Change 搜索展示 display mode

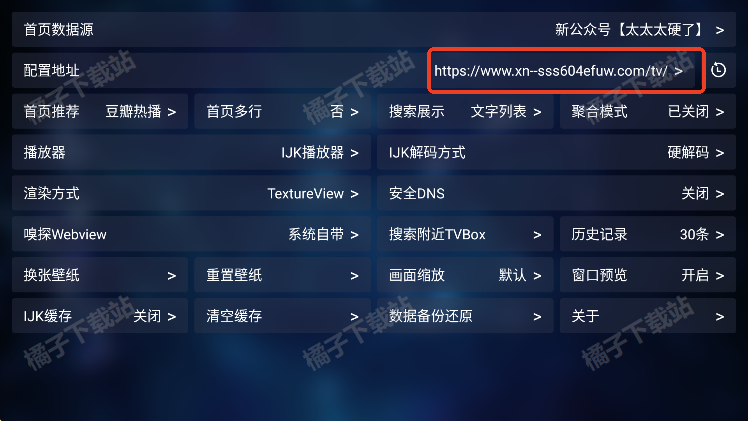465,112
